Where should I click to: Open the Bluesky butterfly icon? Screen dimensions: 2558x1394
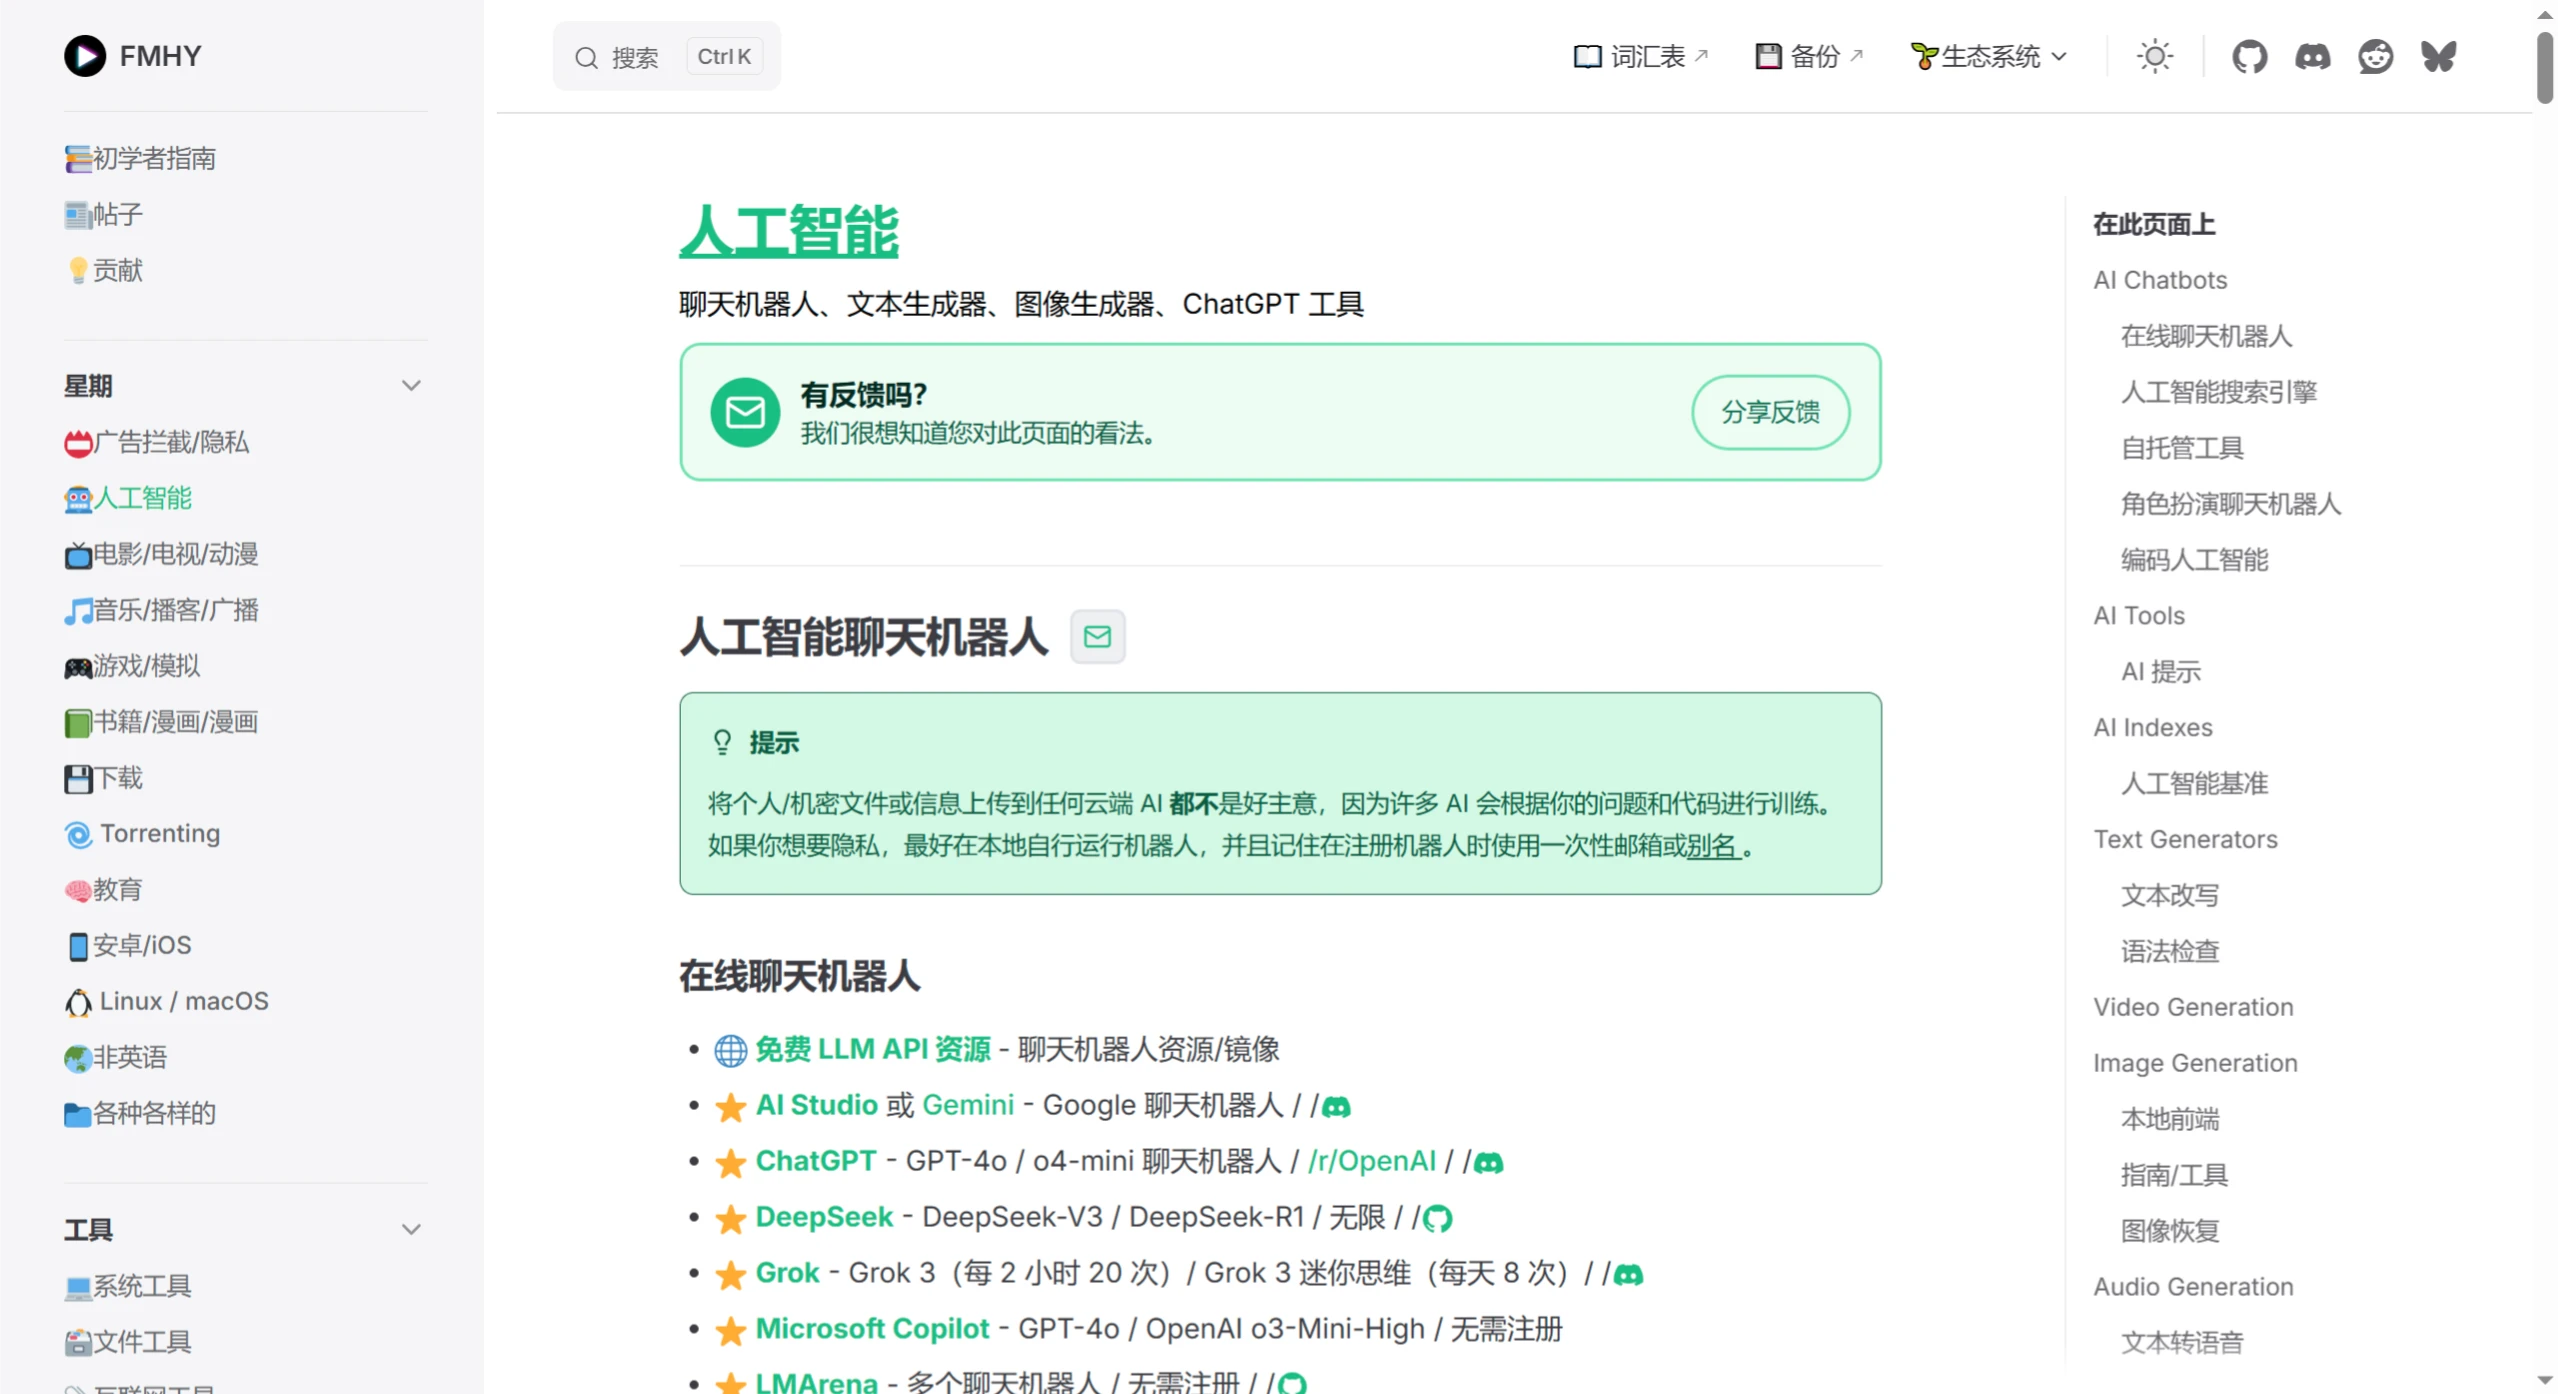(2438, 56)
